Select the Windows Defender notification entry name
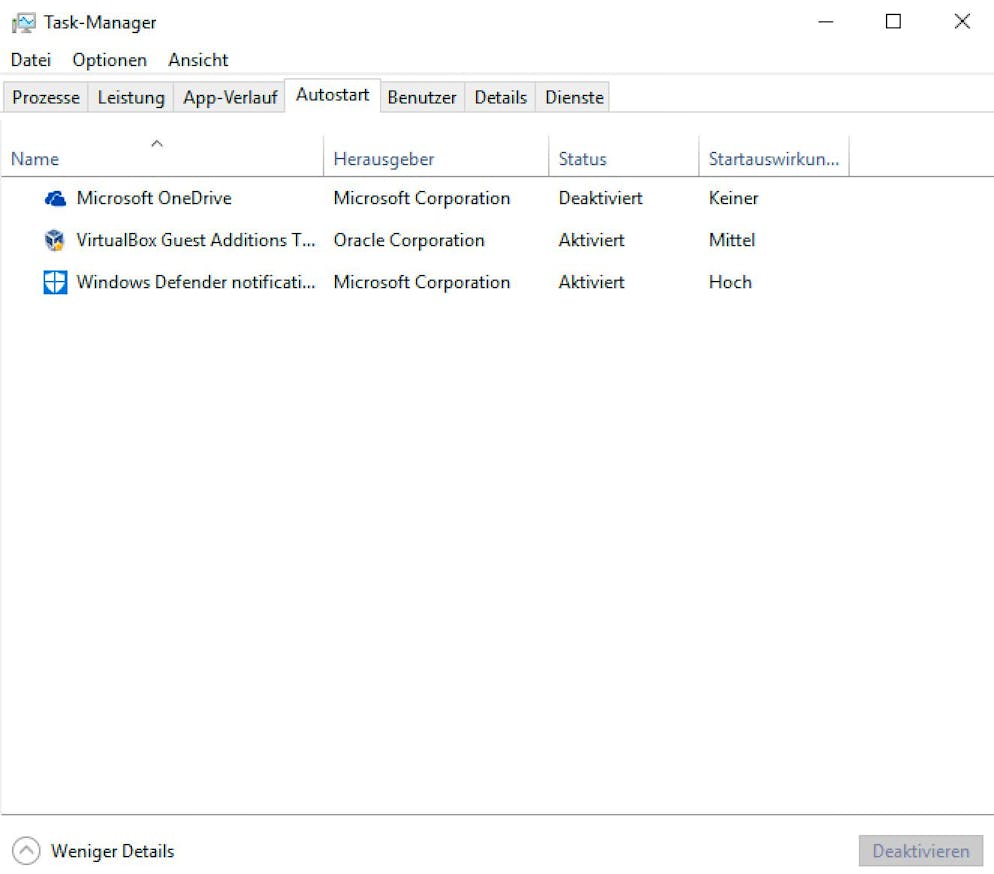The height and width of the screenshot is (874, 994). tap(196, 282)
